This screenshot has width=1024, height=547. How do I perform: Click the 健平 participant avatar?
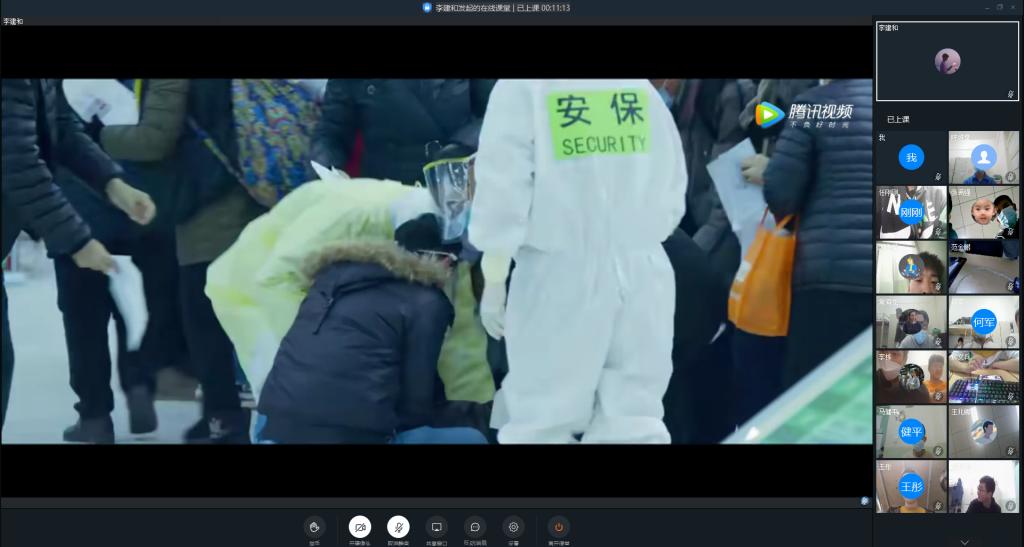[x=911, y=432]
